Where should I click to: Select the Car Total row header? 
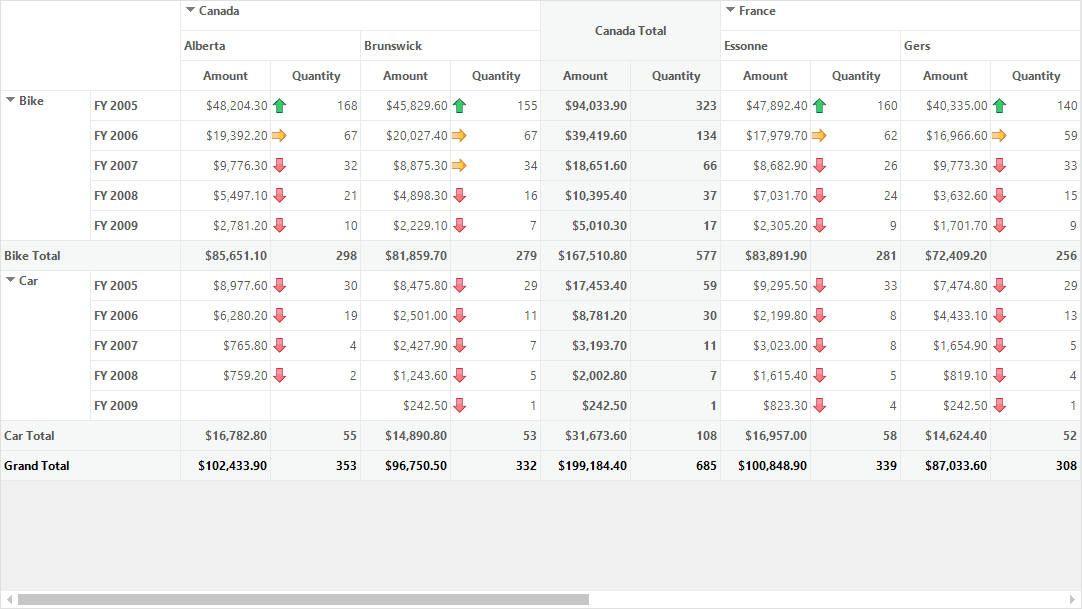tap(90, 436)
